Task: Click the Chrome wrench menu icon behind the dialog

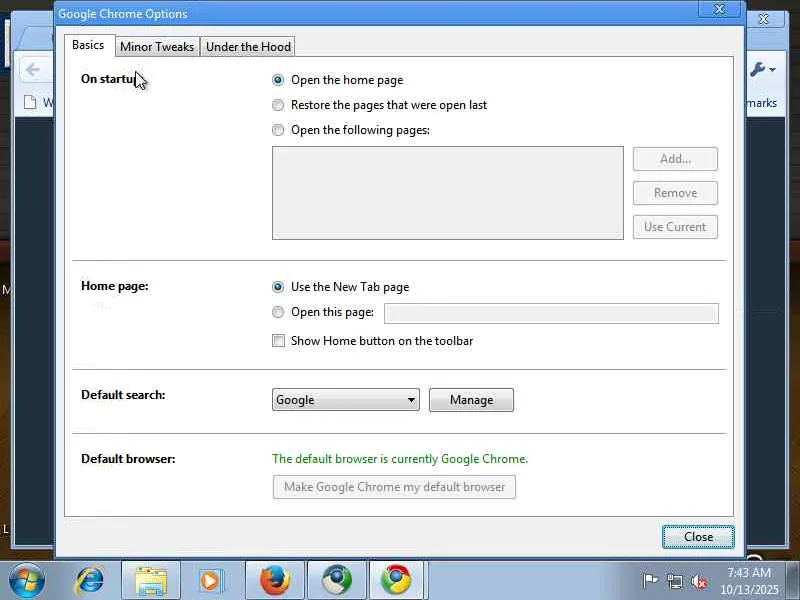Action: click(x=762, y=69)
